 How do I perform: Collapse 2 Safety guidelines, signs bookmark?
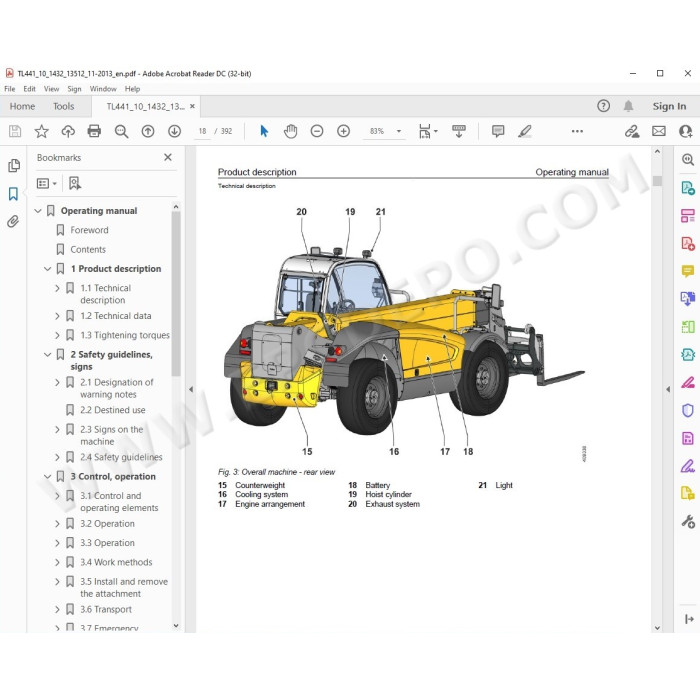[47, 354]
